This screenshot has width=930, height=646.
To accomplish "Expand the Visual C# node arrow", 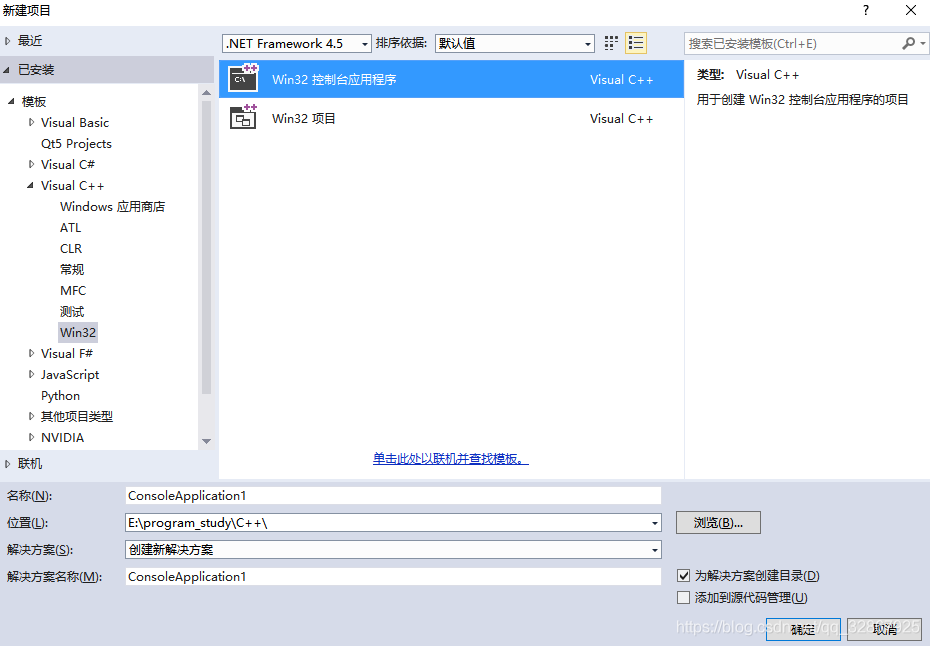I will pyautogui.click(x=31, y=164).
